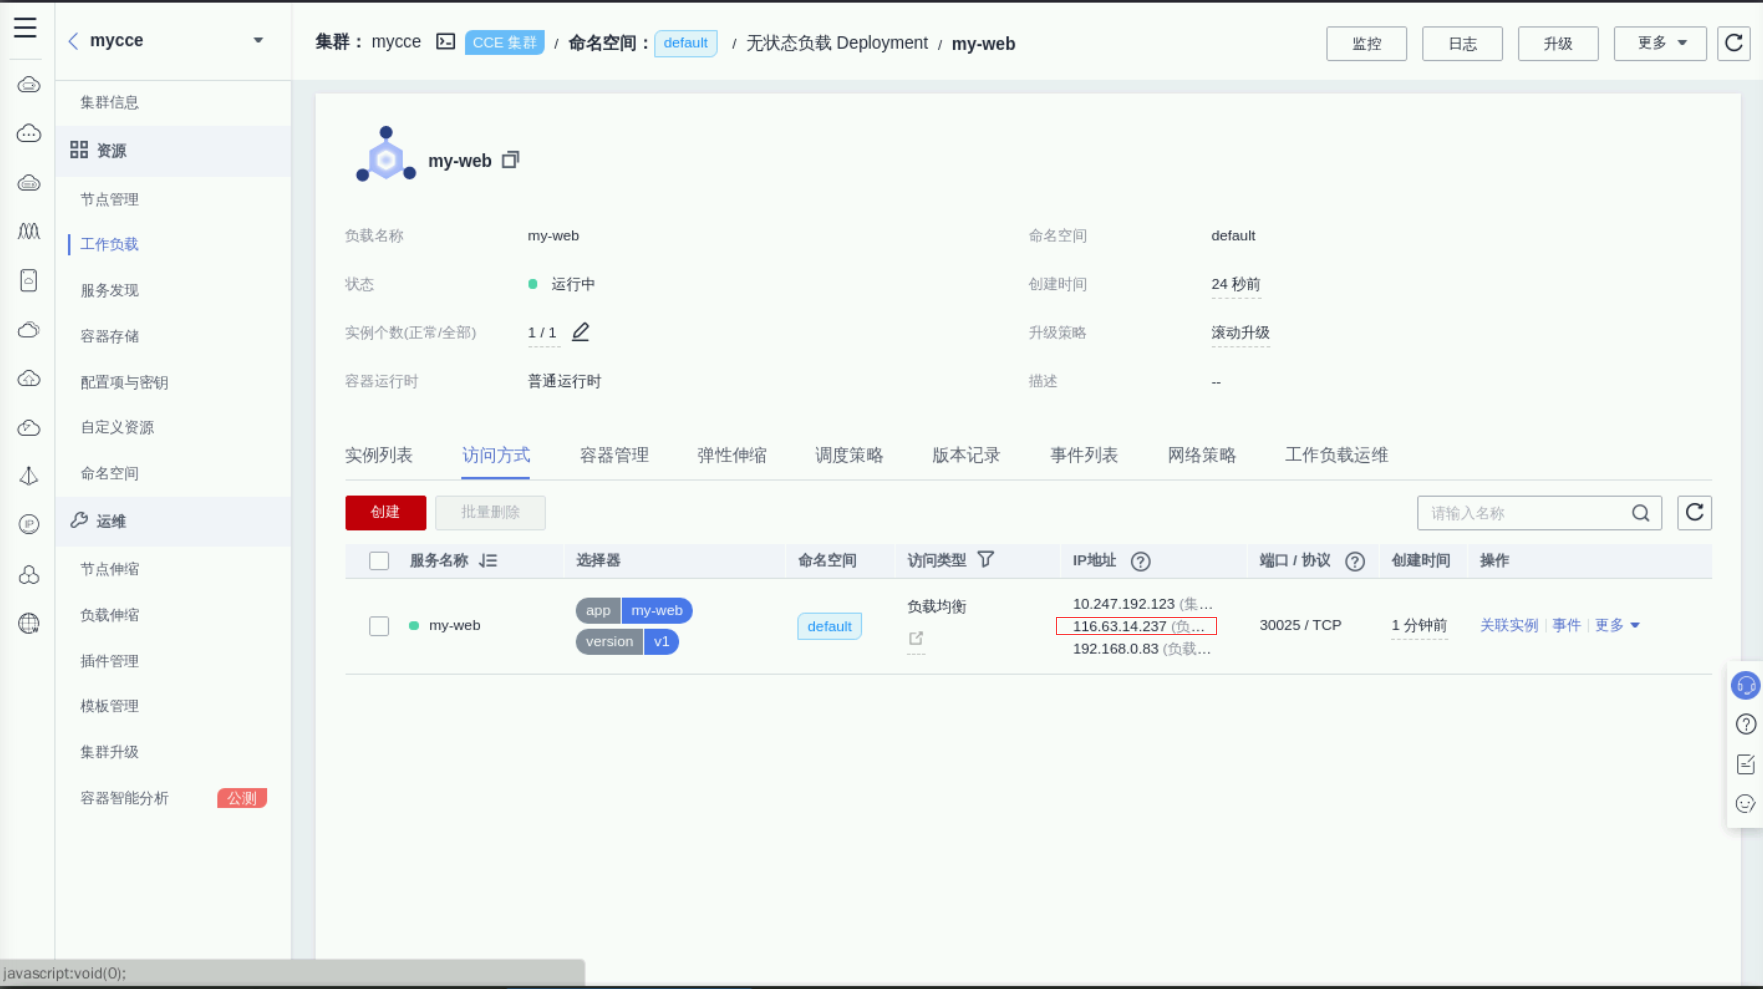Click the default namespace tag in breadcrumb
Viewport: 1763px width, 989px height.
coord(686,43)
